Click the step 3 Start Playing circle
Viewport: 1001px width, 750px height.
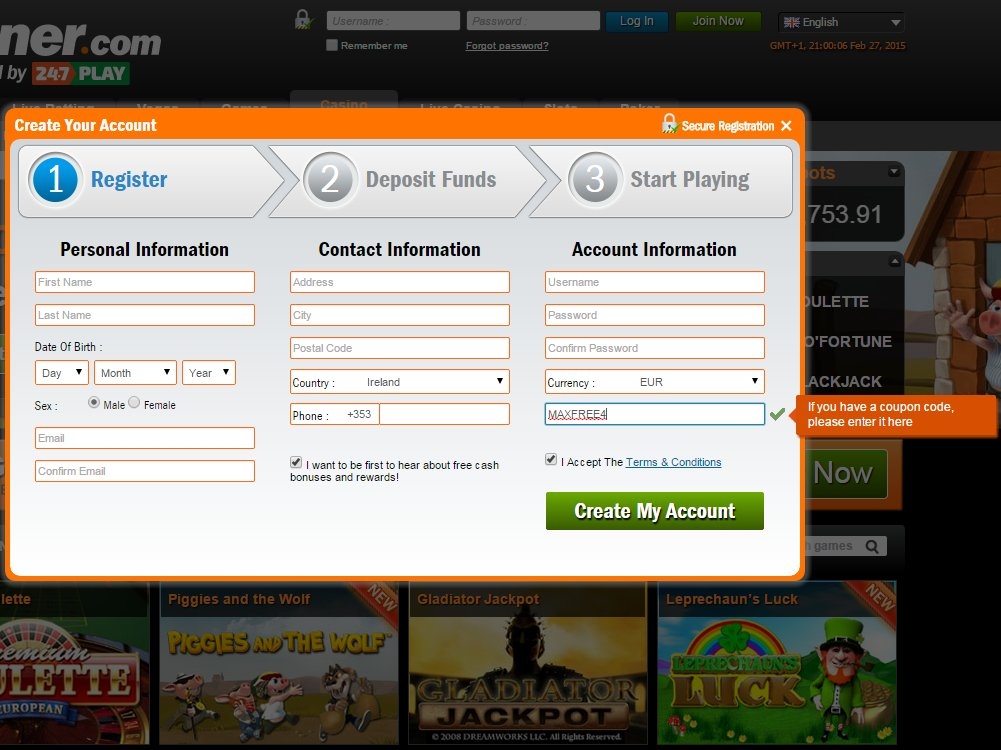(595, 180)
